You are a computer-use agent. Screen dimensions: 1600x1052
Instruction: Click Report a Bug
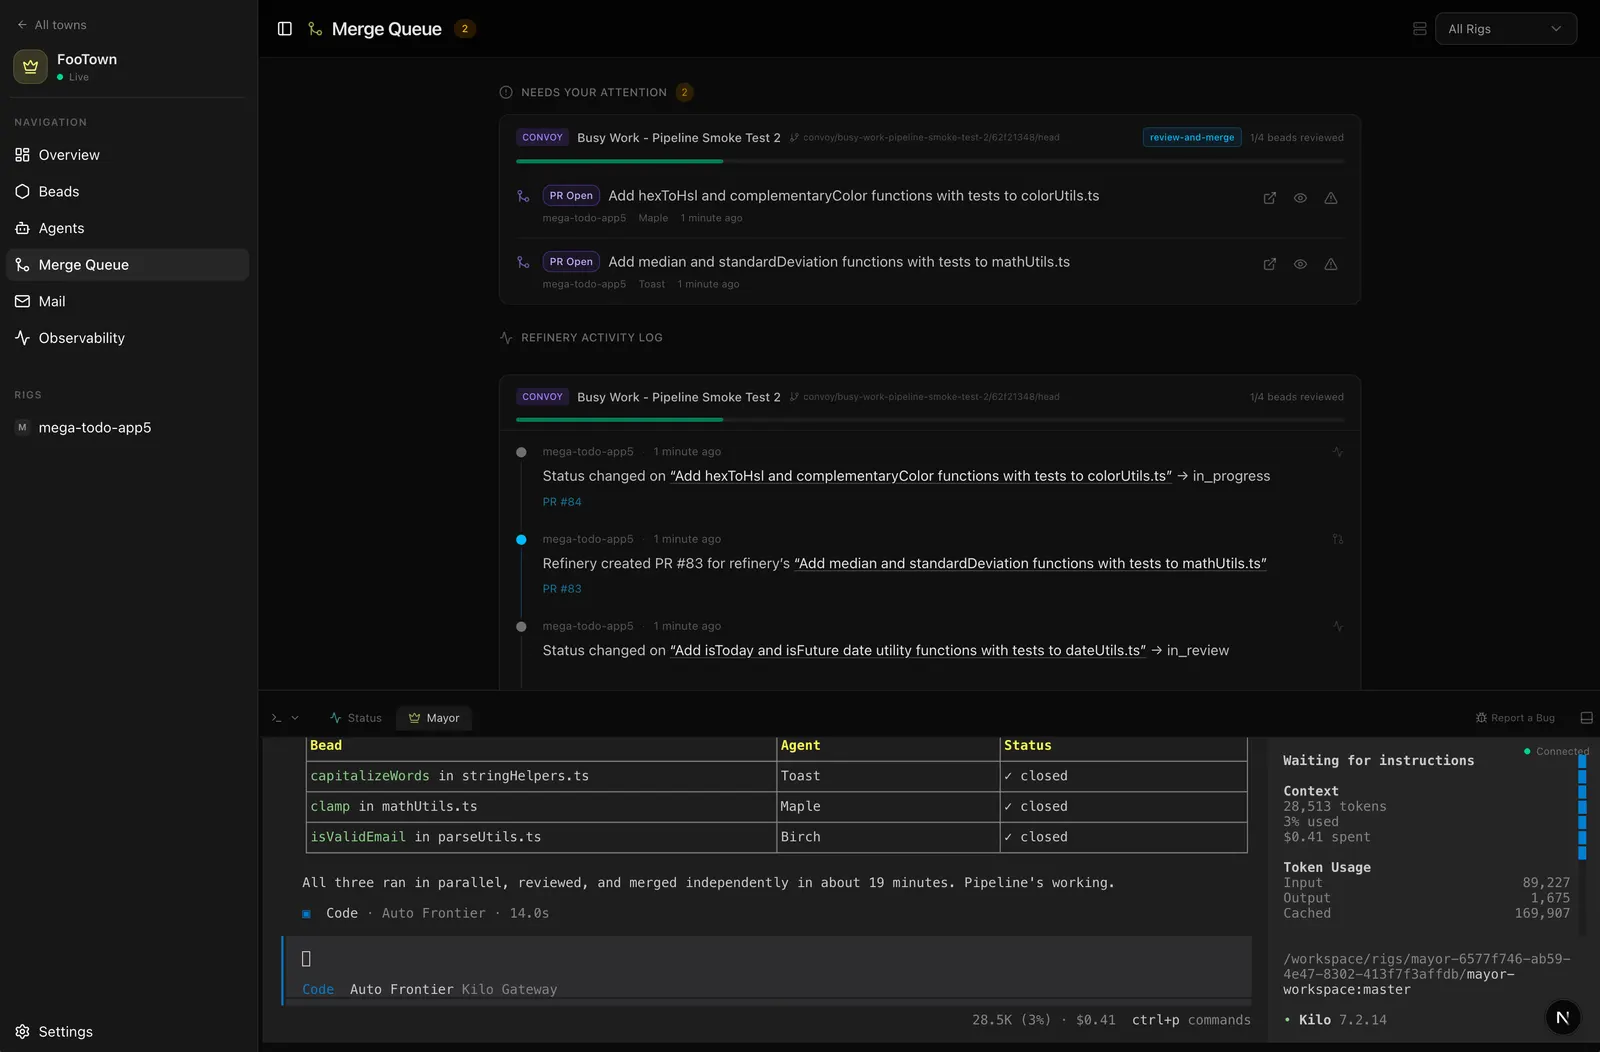click(x=1515, y=718)
